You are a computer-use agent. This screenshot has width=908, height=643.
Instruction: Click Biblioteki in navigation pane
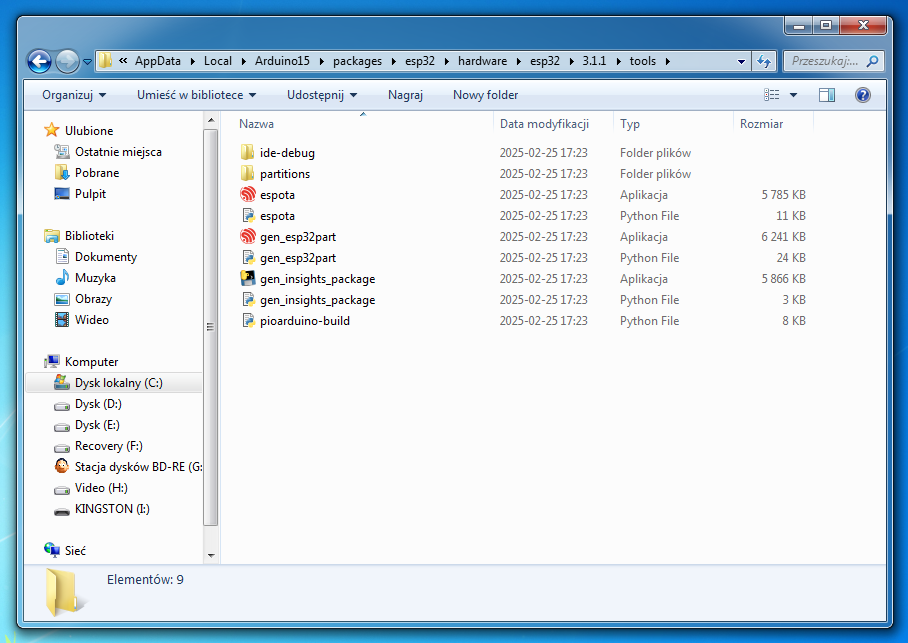tap(89, 236)
